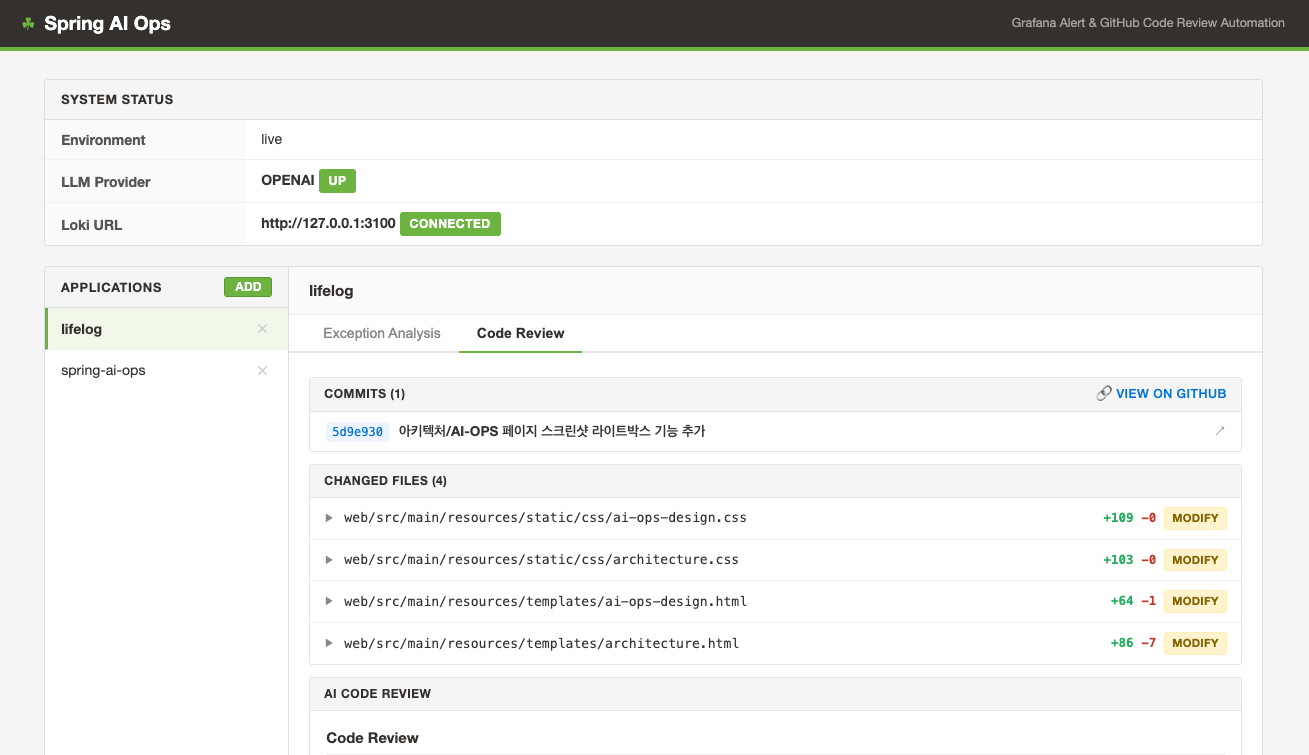The height and width of the screenshot is (755, 1309).
Task: Click the chain link icon beside View on GitHub
Action: (x=1104, y=394)
